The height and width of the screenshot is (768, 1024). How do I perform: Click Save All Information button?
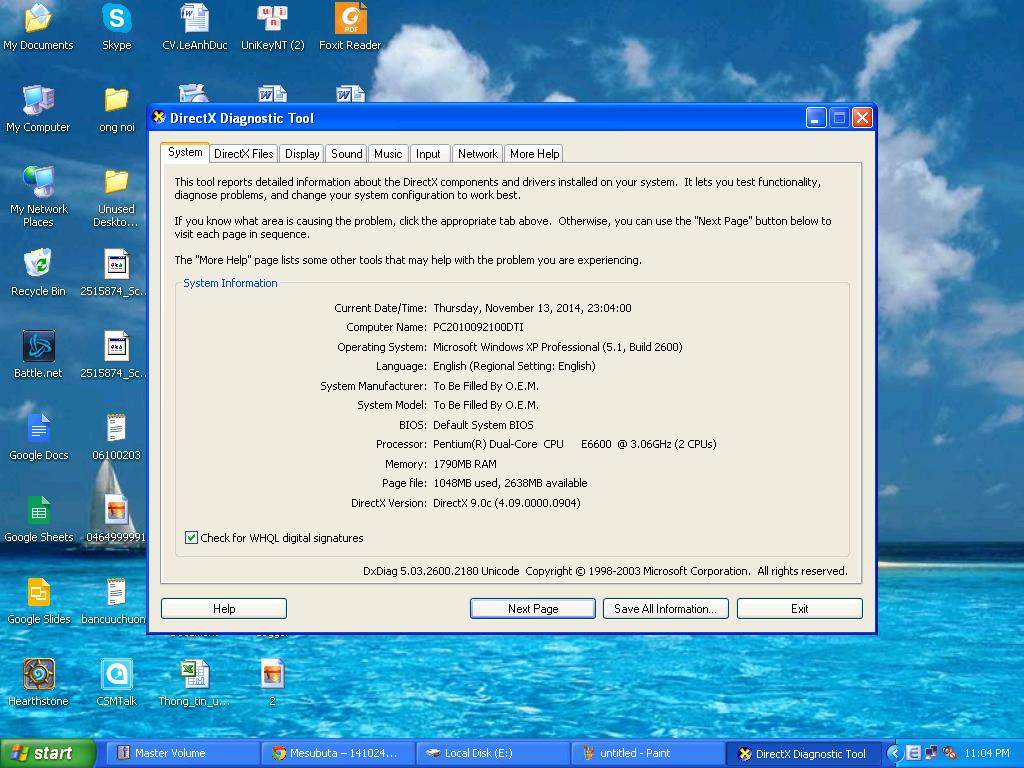tap(665, 608)
